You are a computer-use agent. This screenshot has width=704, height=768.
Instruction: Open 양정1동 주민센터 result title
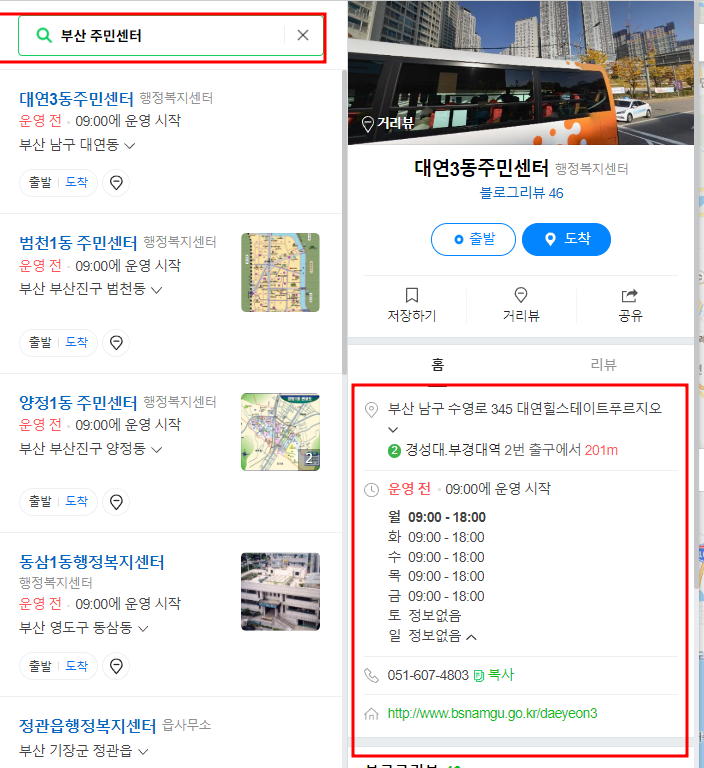point(78,403)
